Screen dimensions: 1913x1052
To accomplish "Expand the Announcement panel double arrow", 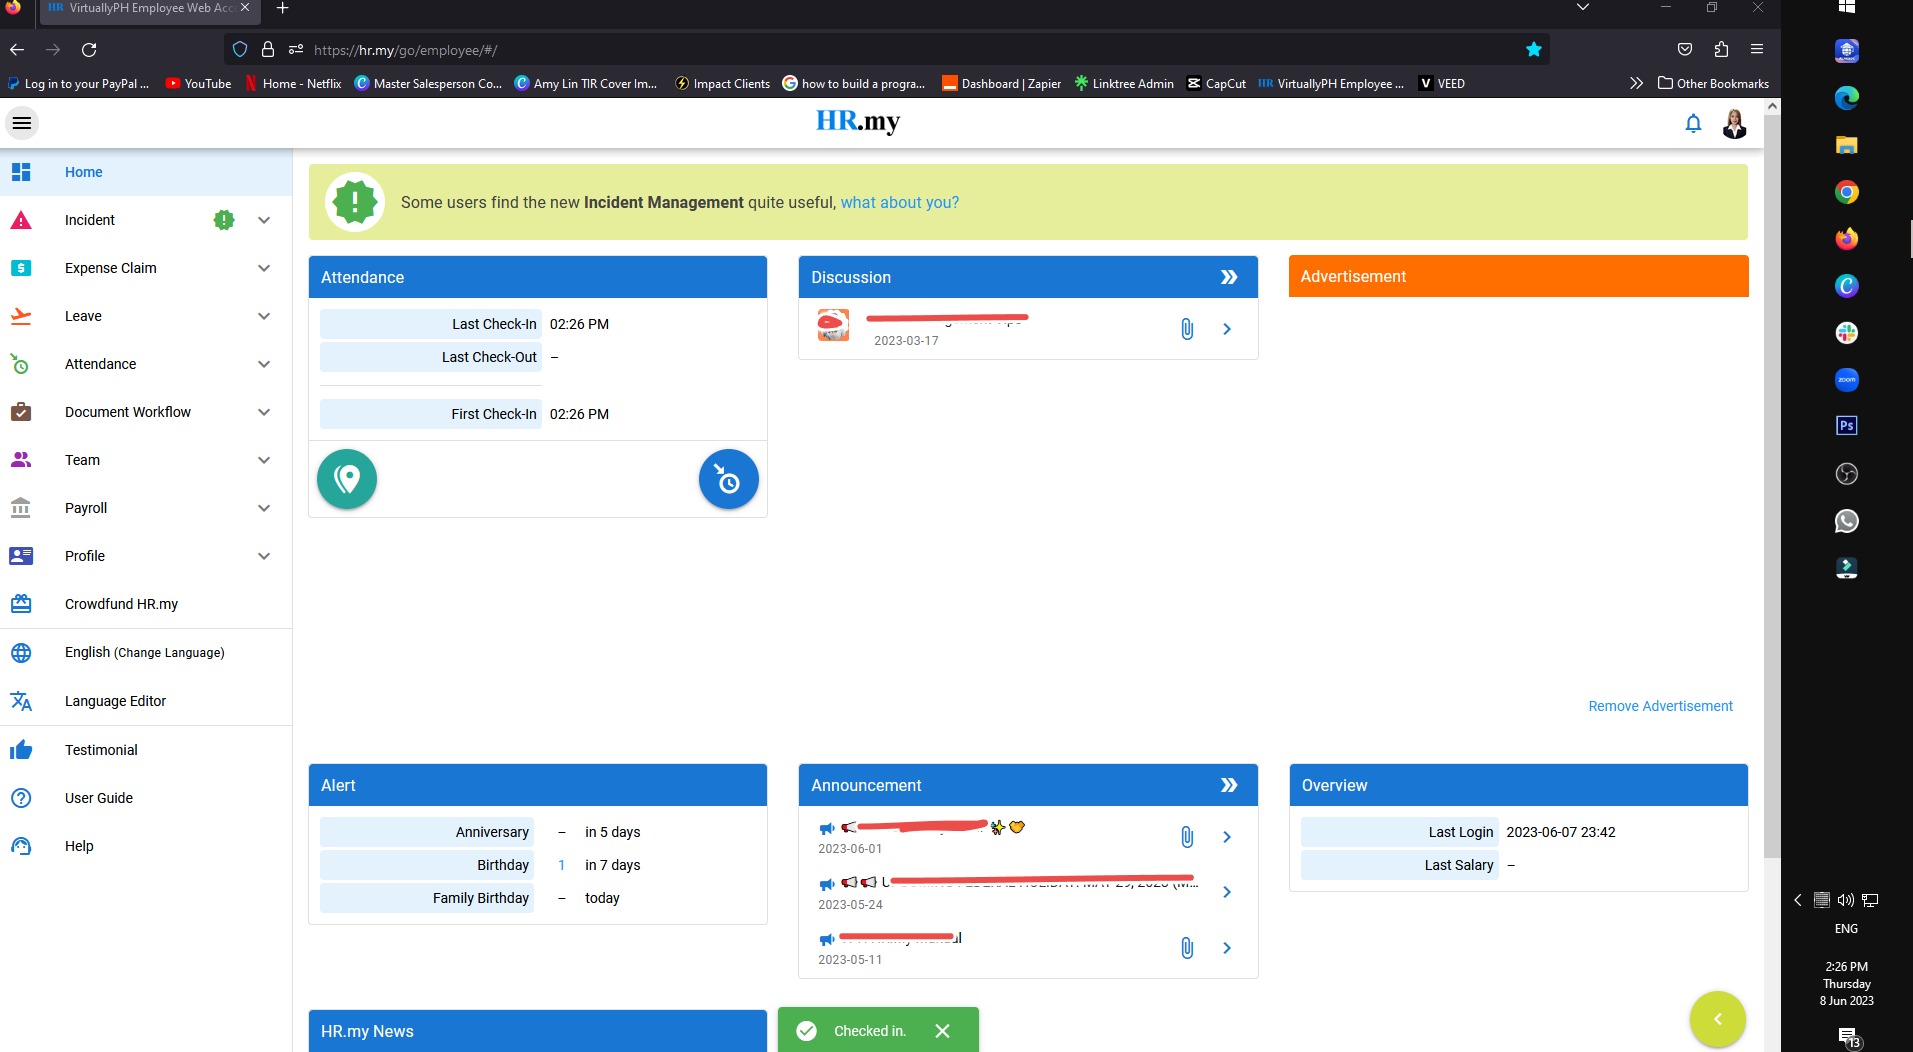I will 1229,785.
